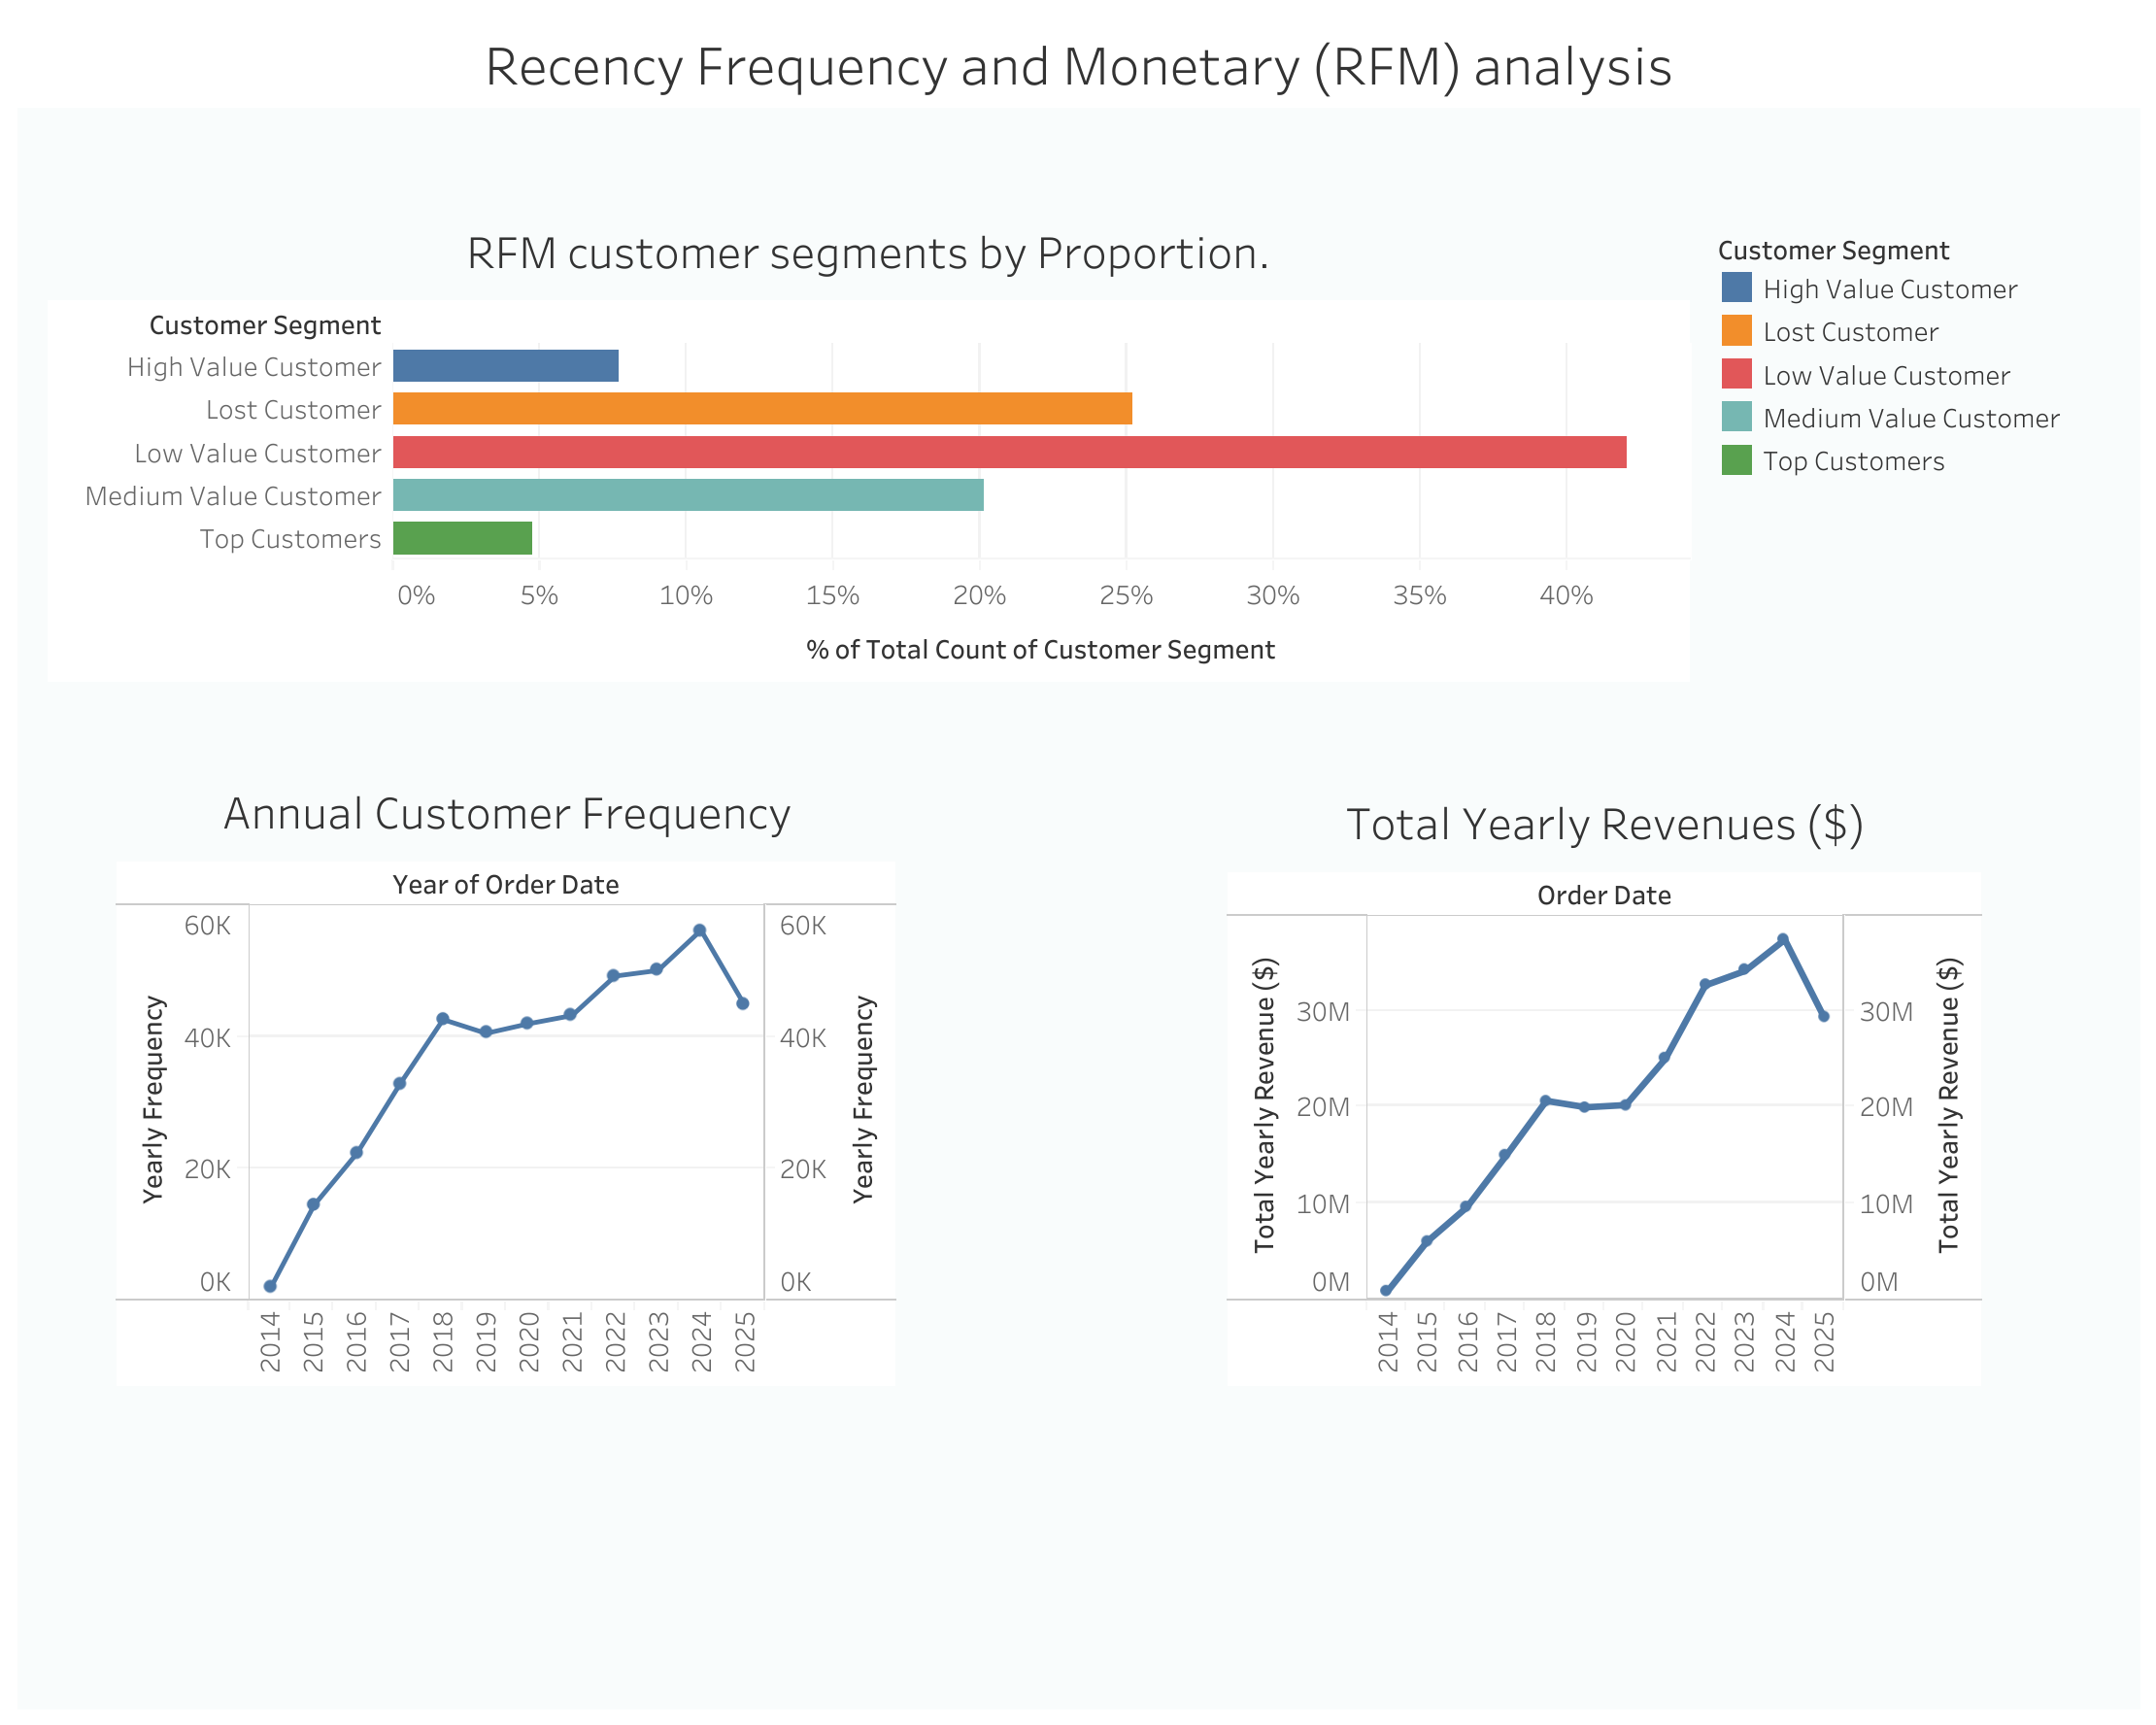The image size is (2156, 1725).
Task: Click the 2018 data point in frequency chart
Action: (442, 1019)
